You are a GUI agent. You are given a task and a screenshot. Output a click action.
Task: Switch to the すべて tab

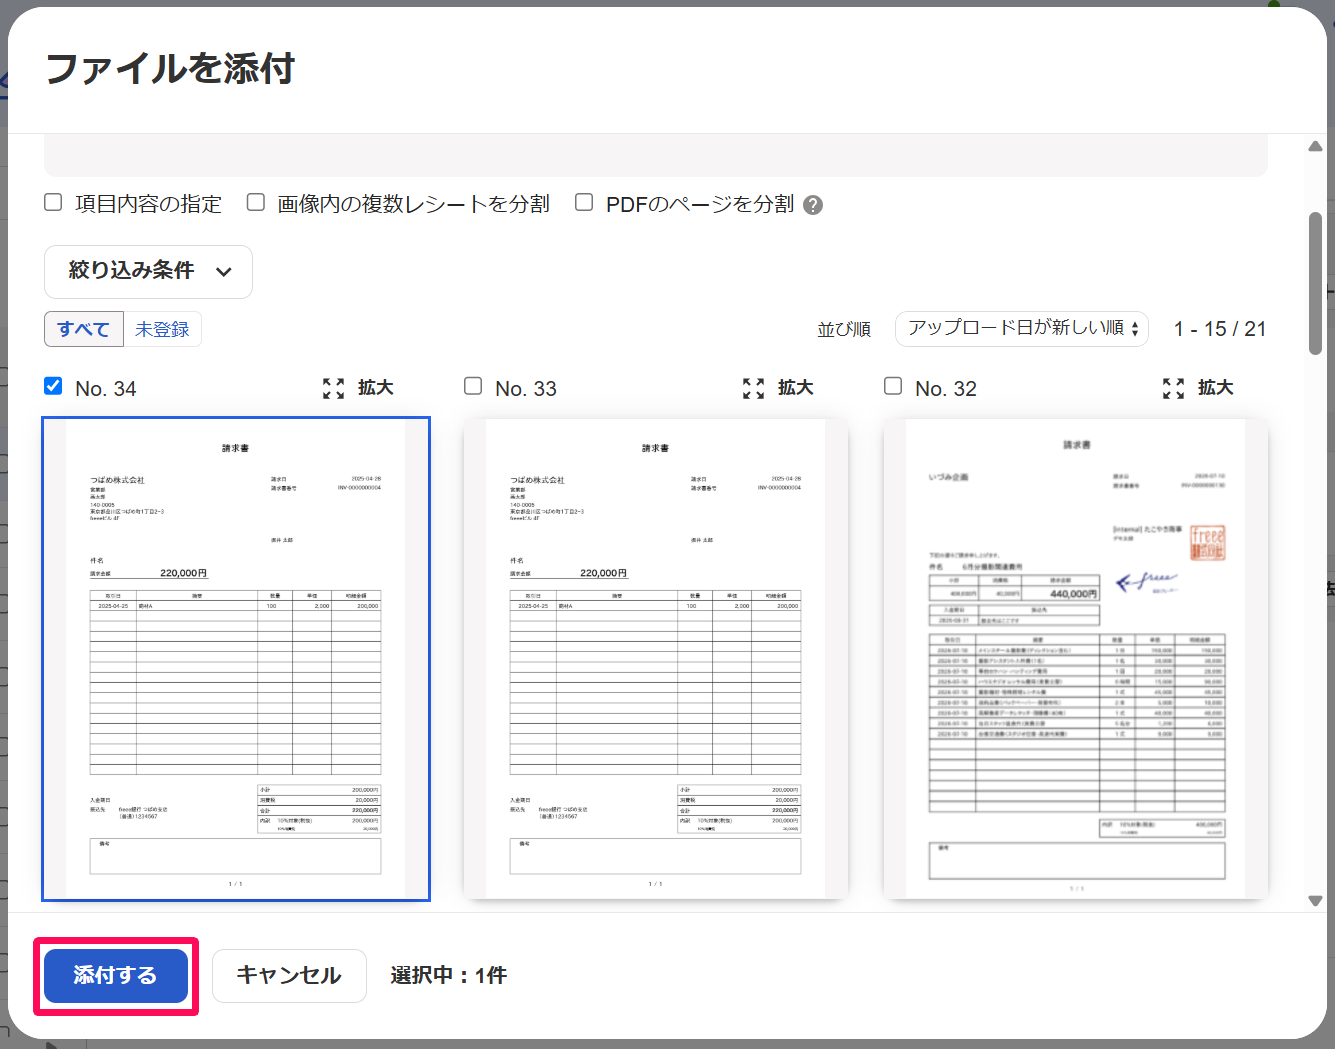pos(84,329)
